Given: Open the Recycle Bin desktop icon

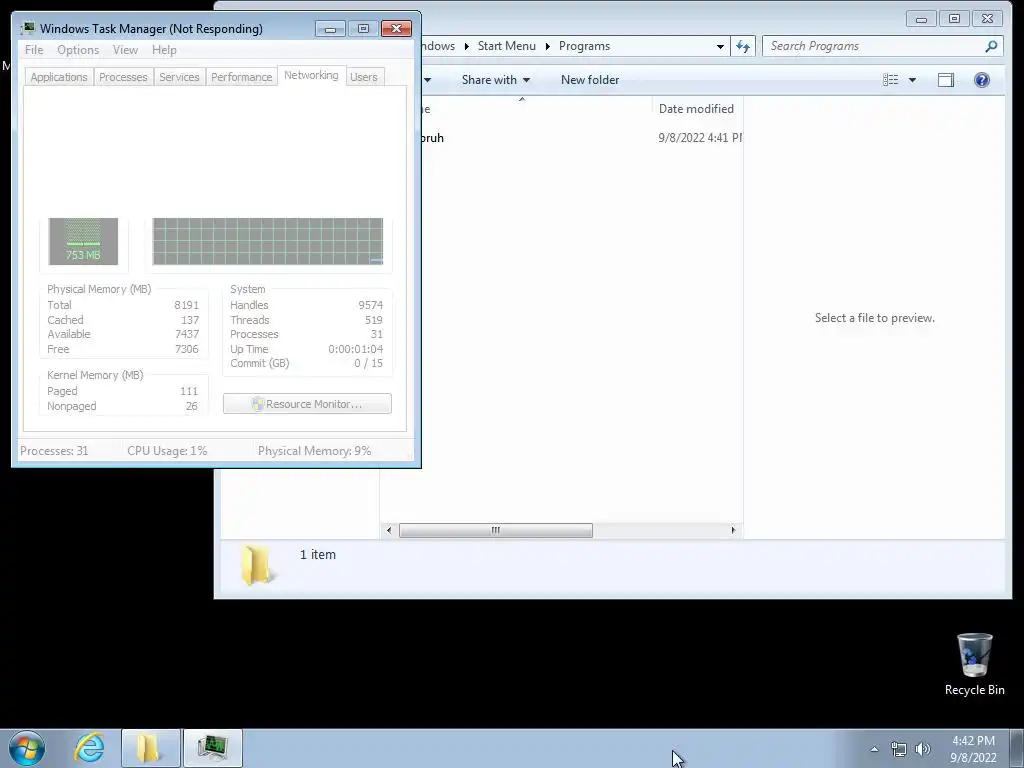Looking at the screenshot, I should 974,664.
